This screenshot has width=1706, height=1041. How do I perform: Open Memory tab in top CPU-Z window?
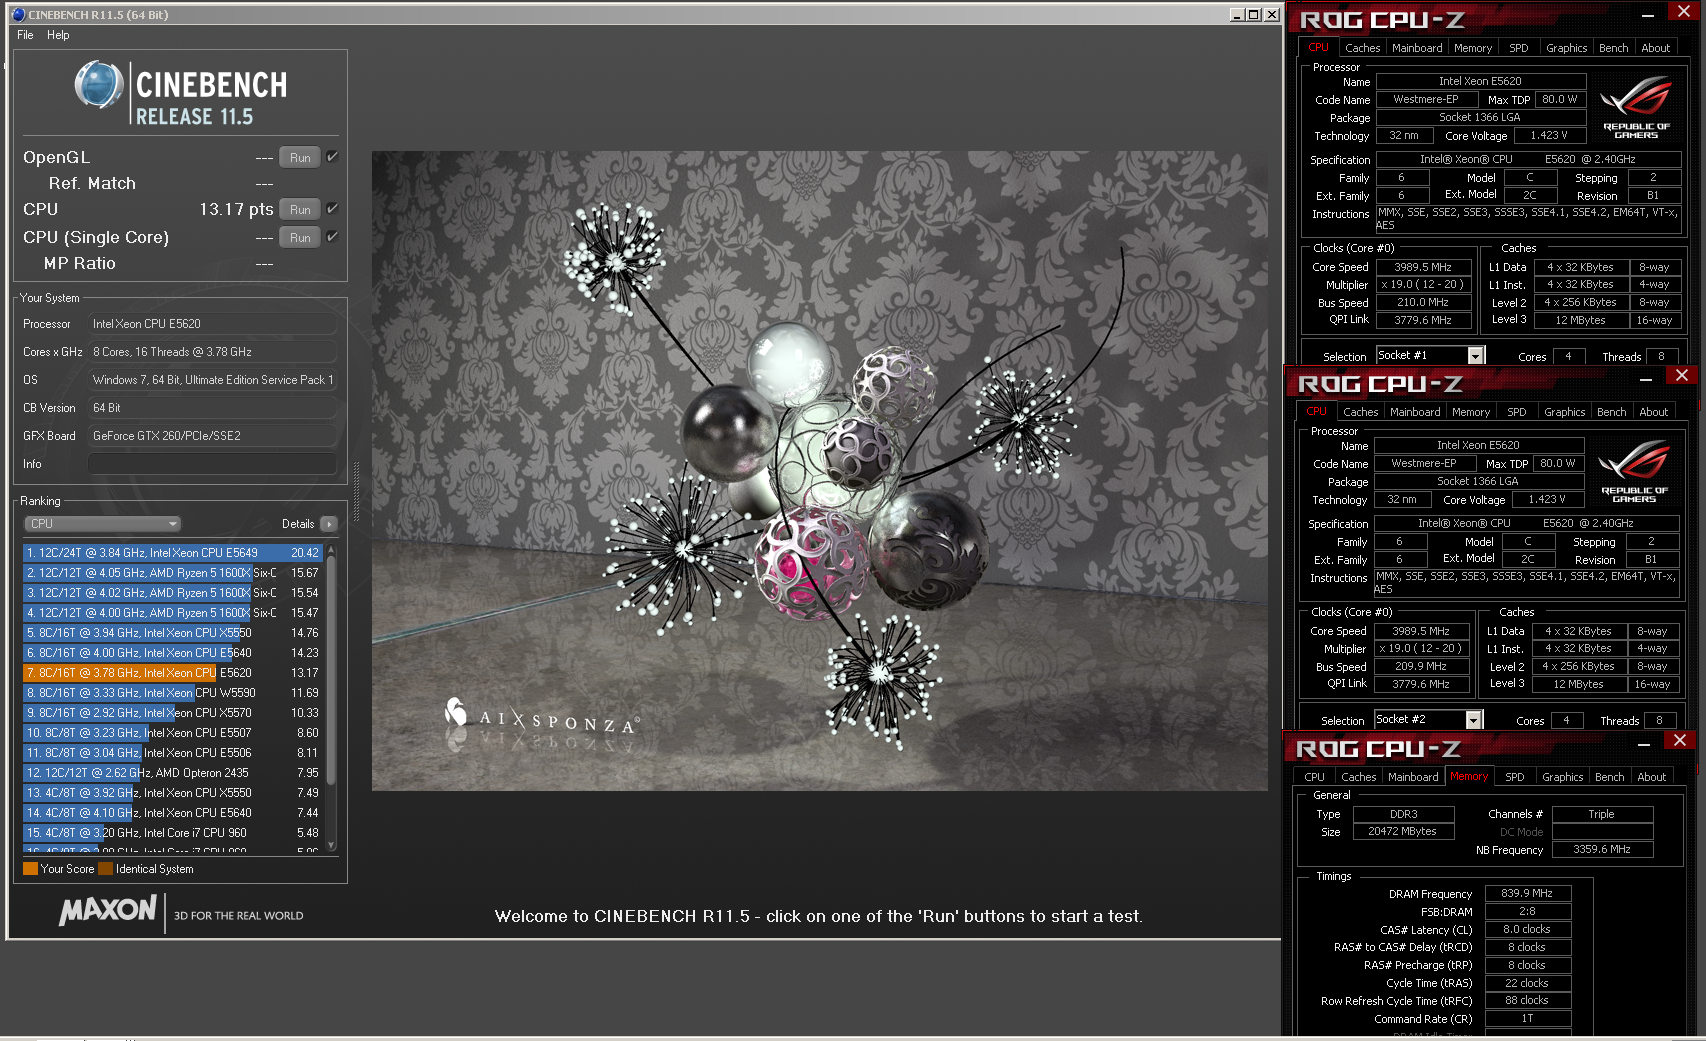coord(1473,48)
